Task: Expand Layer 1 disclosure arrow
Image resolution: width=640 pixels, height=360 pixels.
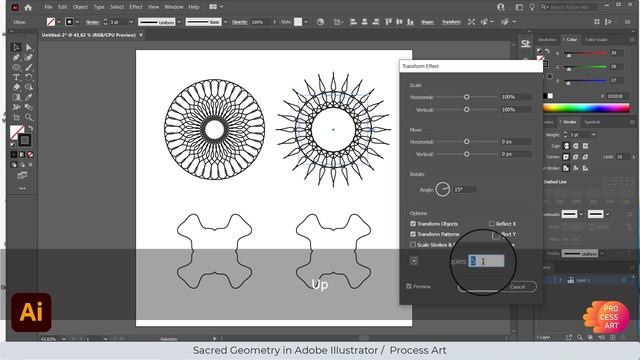Action: point(560,280)
